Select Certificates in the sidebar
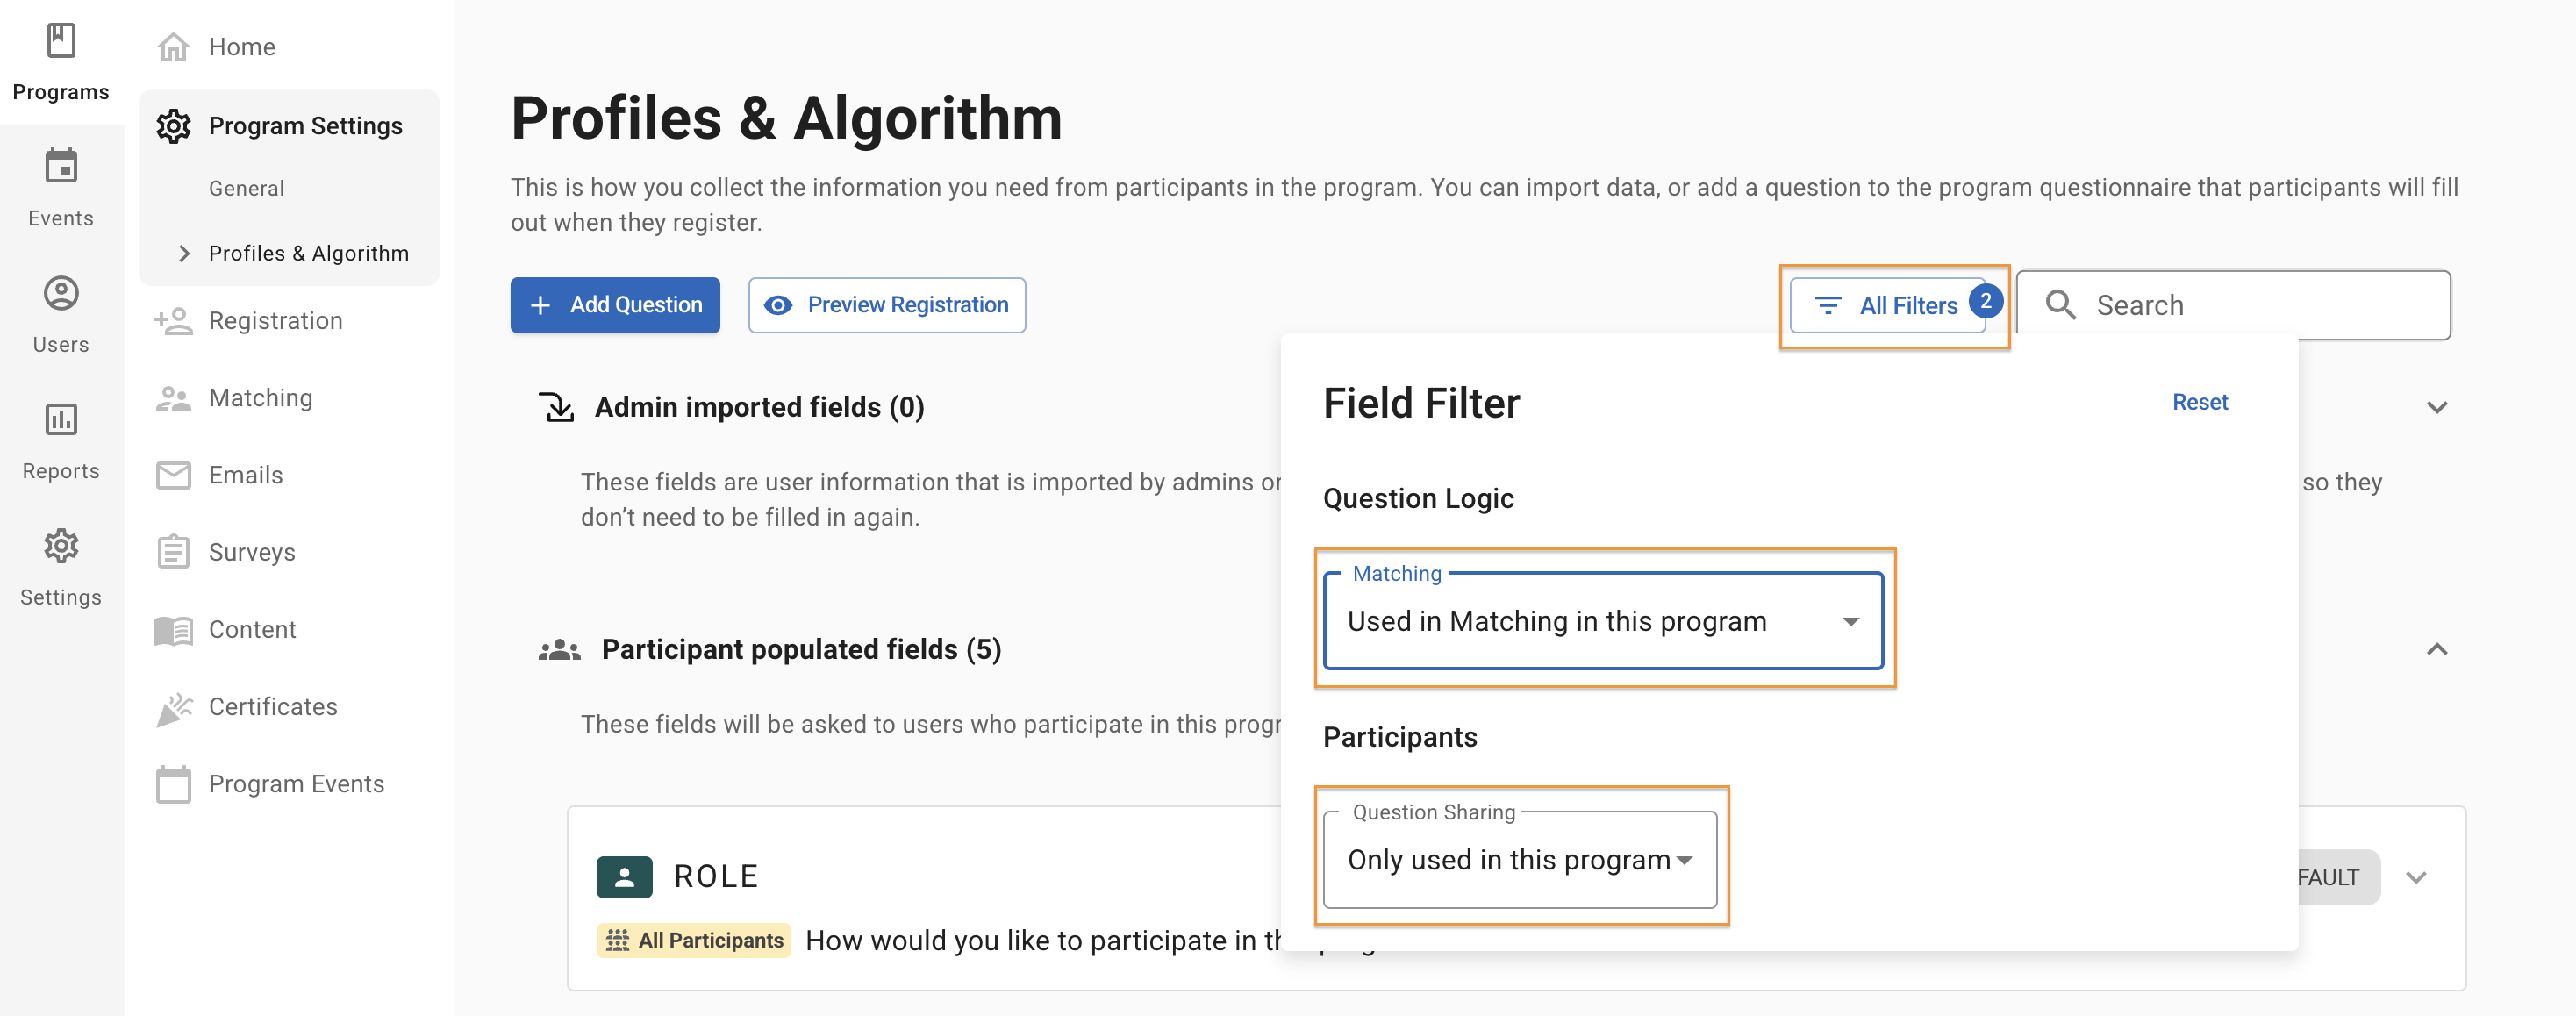 pyautogui.click(x=272, y=707)
